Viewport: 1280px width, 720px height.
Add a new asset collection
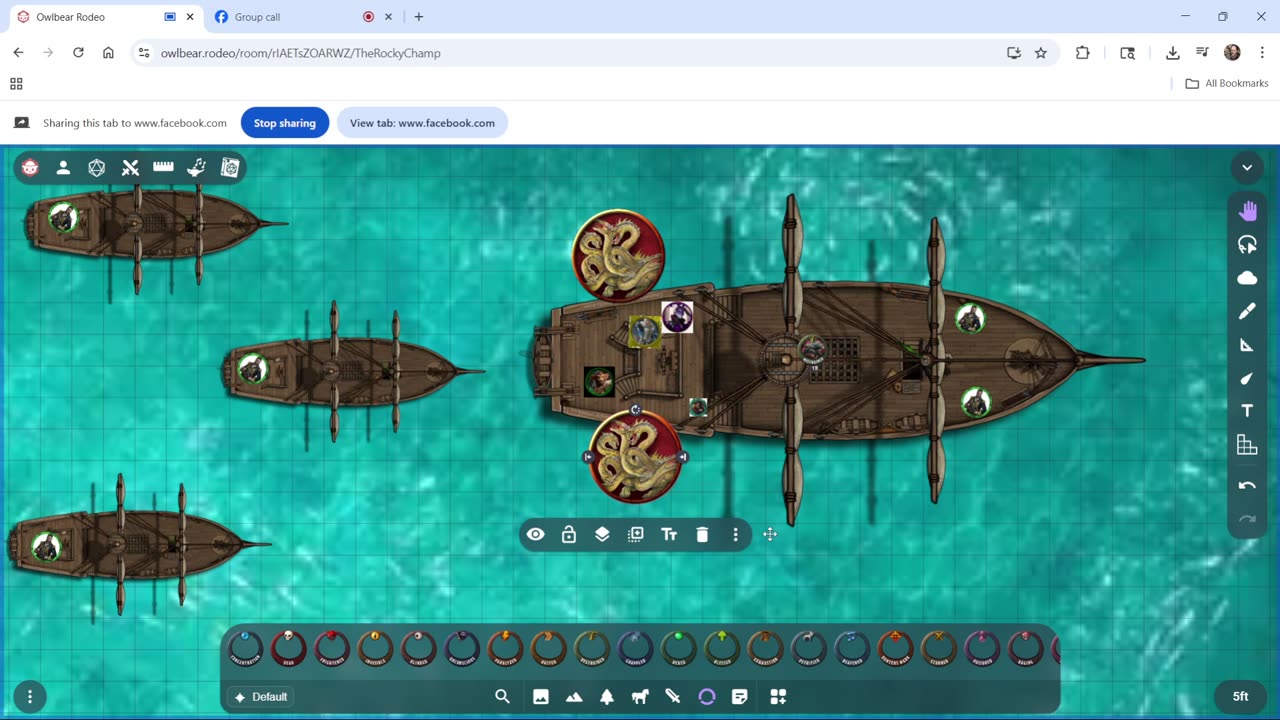coord(778,697)
